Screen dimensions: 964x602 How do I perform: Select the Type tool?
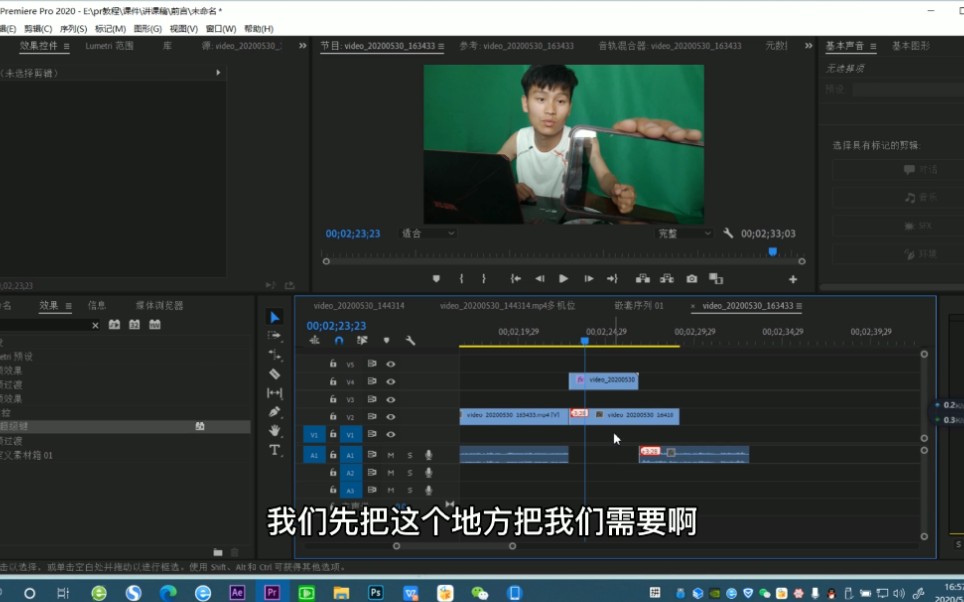(275, 449)
